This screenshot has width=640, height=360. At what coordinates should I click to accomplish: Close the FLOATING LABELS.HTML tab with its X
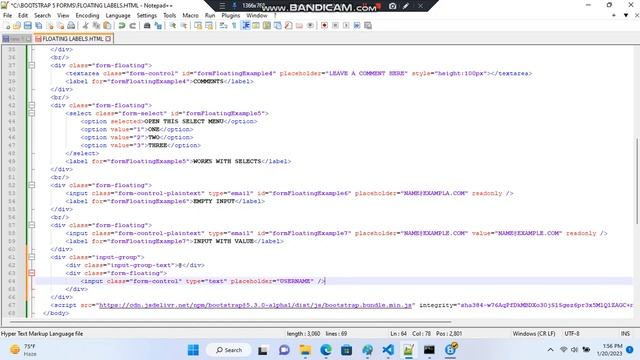tap(108, 39)
